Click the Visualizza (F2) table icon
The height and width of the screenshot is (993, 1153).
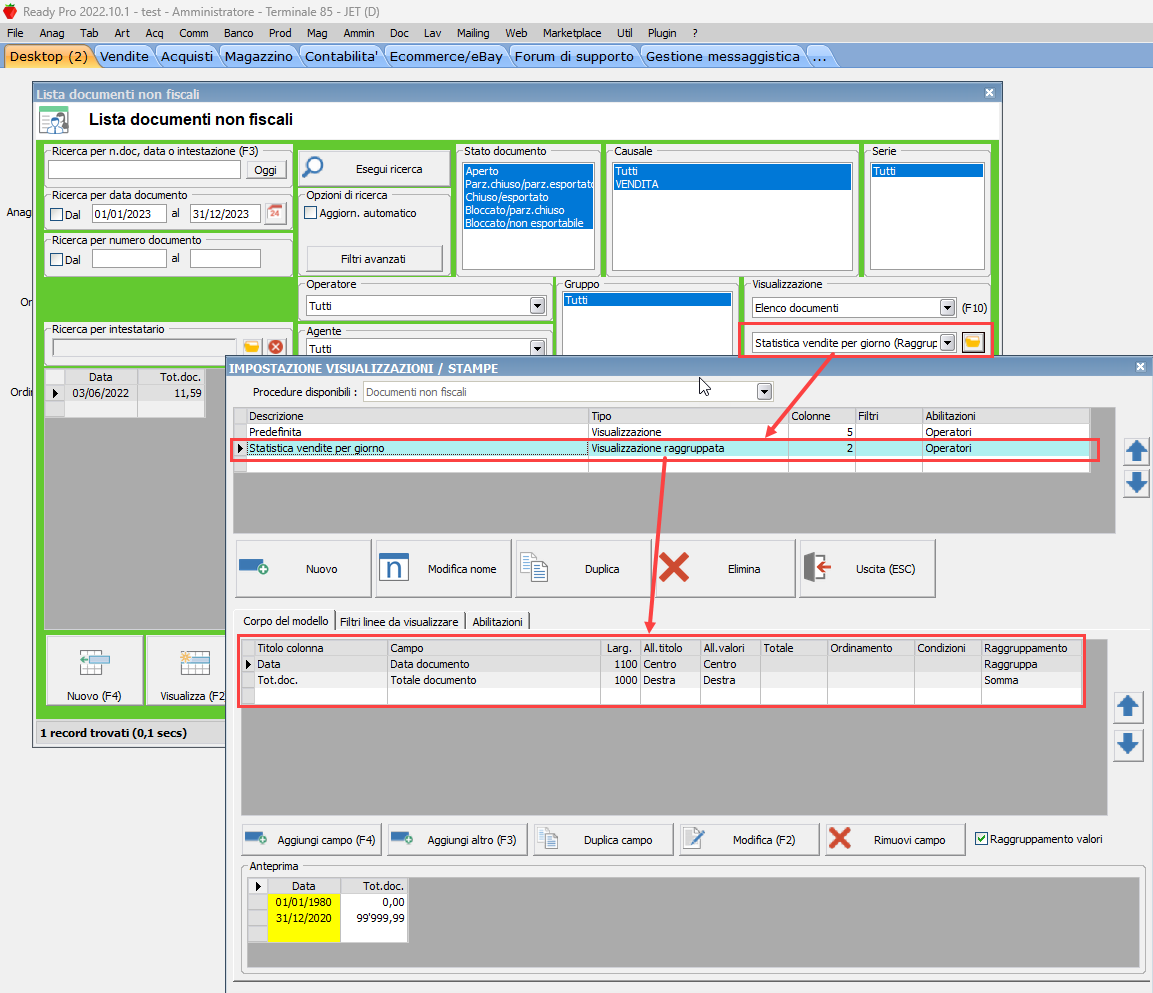195,663
